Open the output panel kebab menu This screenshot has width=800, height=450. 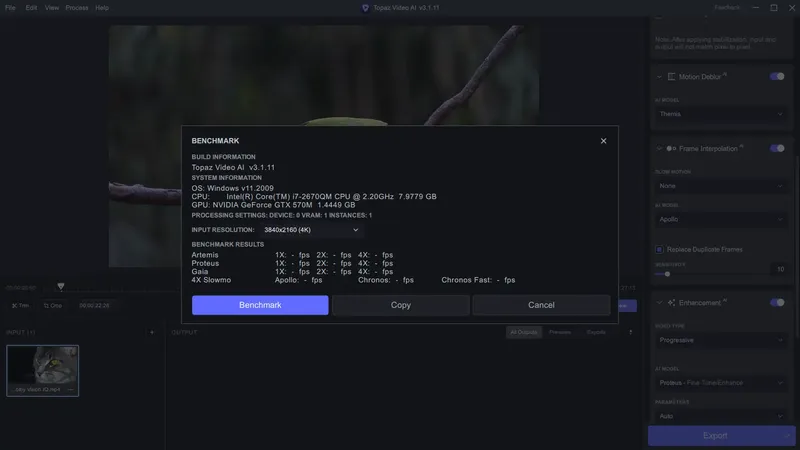click(x=631, y=332)
